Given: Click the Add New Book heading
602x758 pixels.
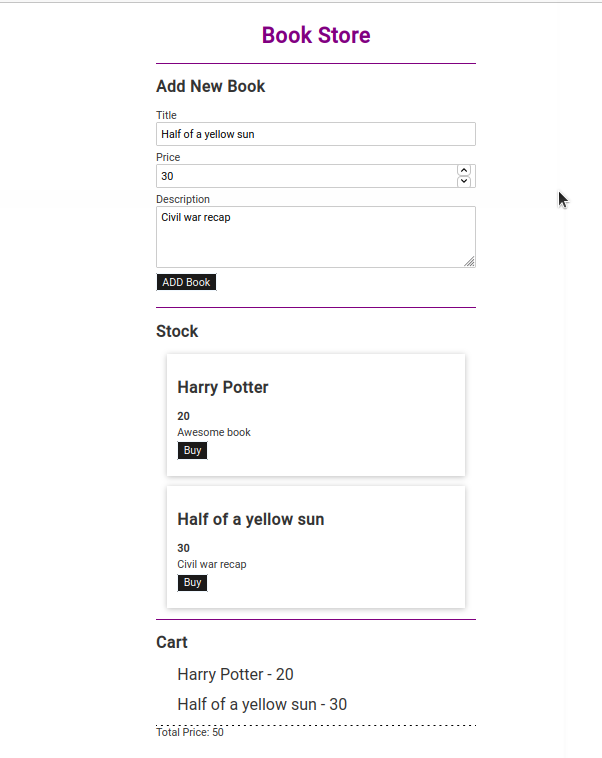Looking at the screenshot, I should pyautogui.click(x=210, y=86).
